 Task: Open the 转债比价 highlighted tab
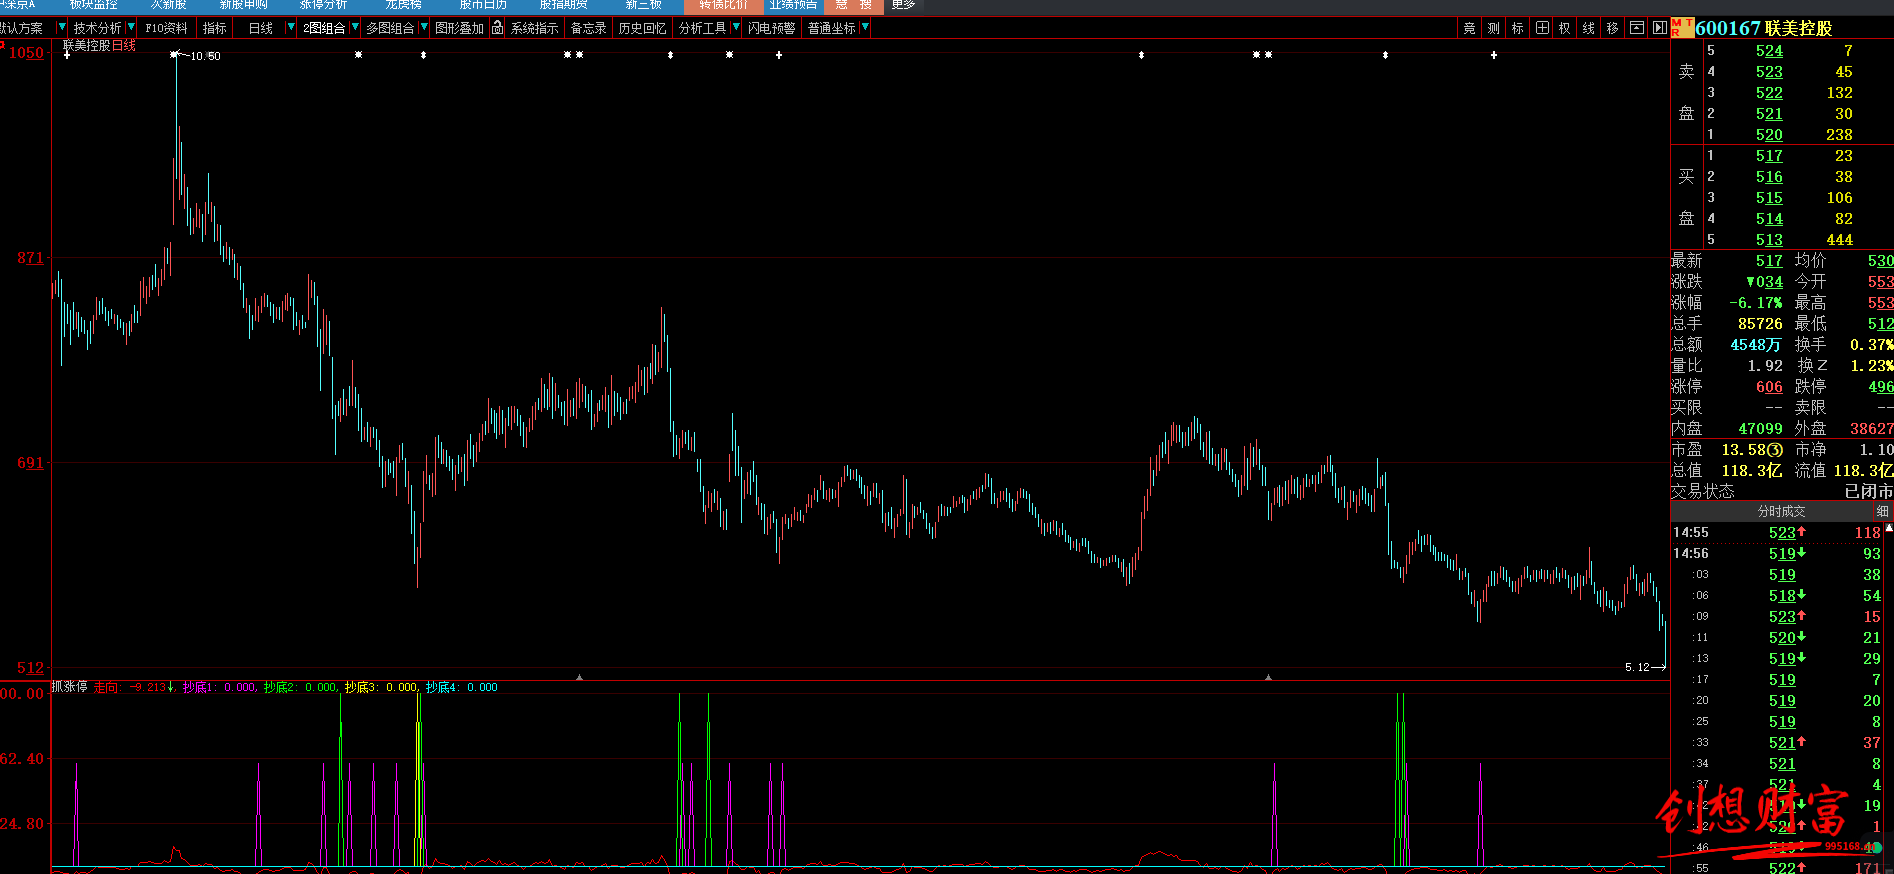coord(724,5)
